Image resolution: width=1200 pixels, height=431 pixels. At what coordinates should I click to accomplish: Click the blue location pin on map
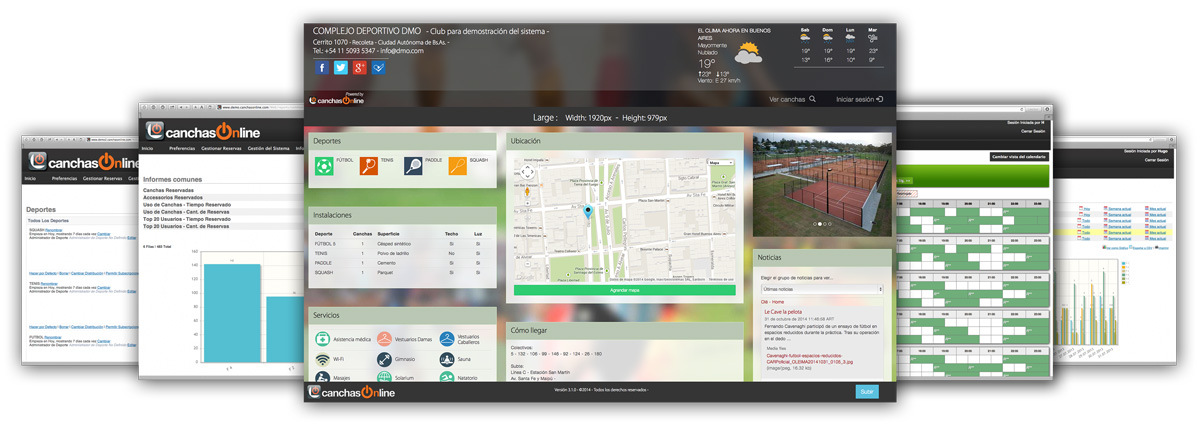588,212
